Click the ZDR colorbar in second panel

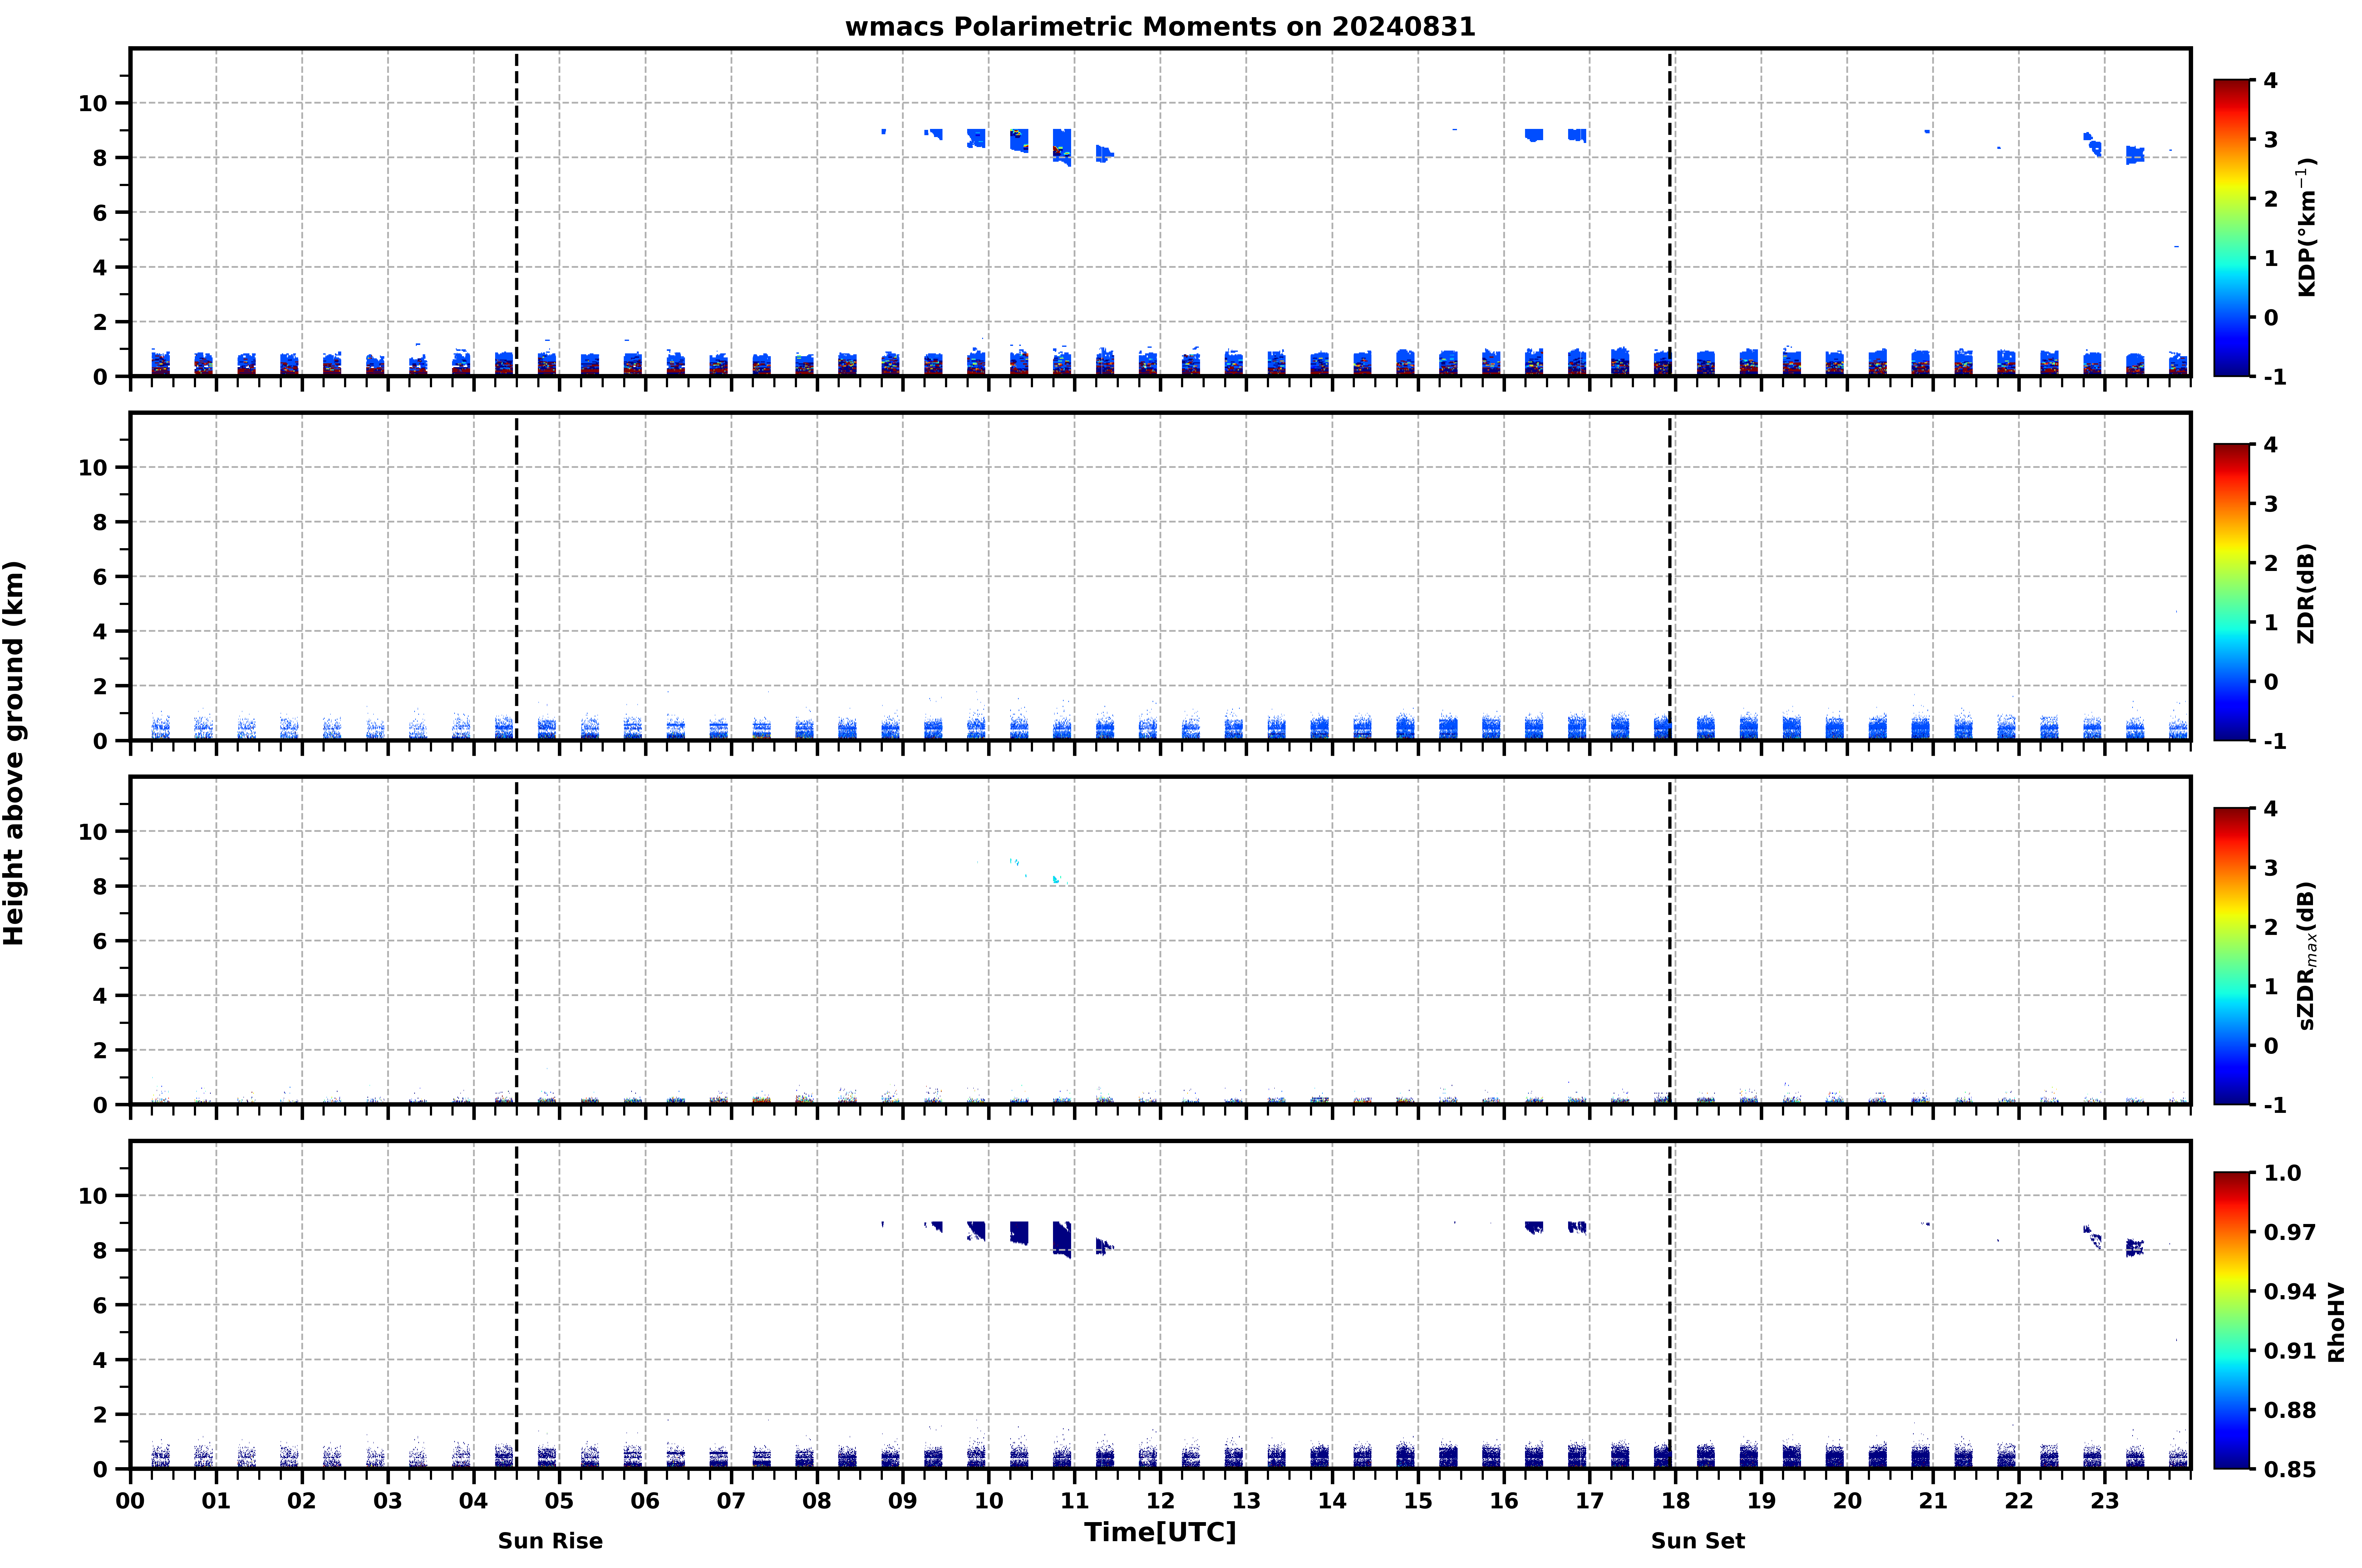tap(2231, 592)
